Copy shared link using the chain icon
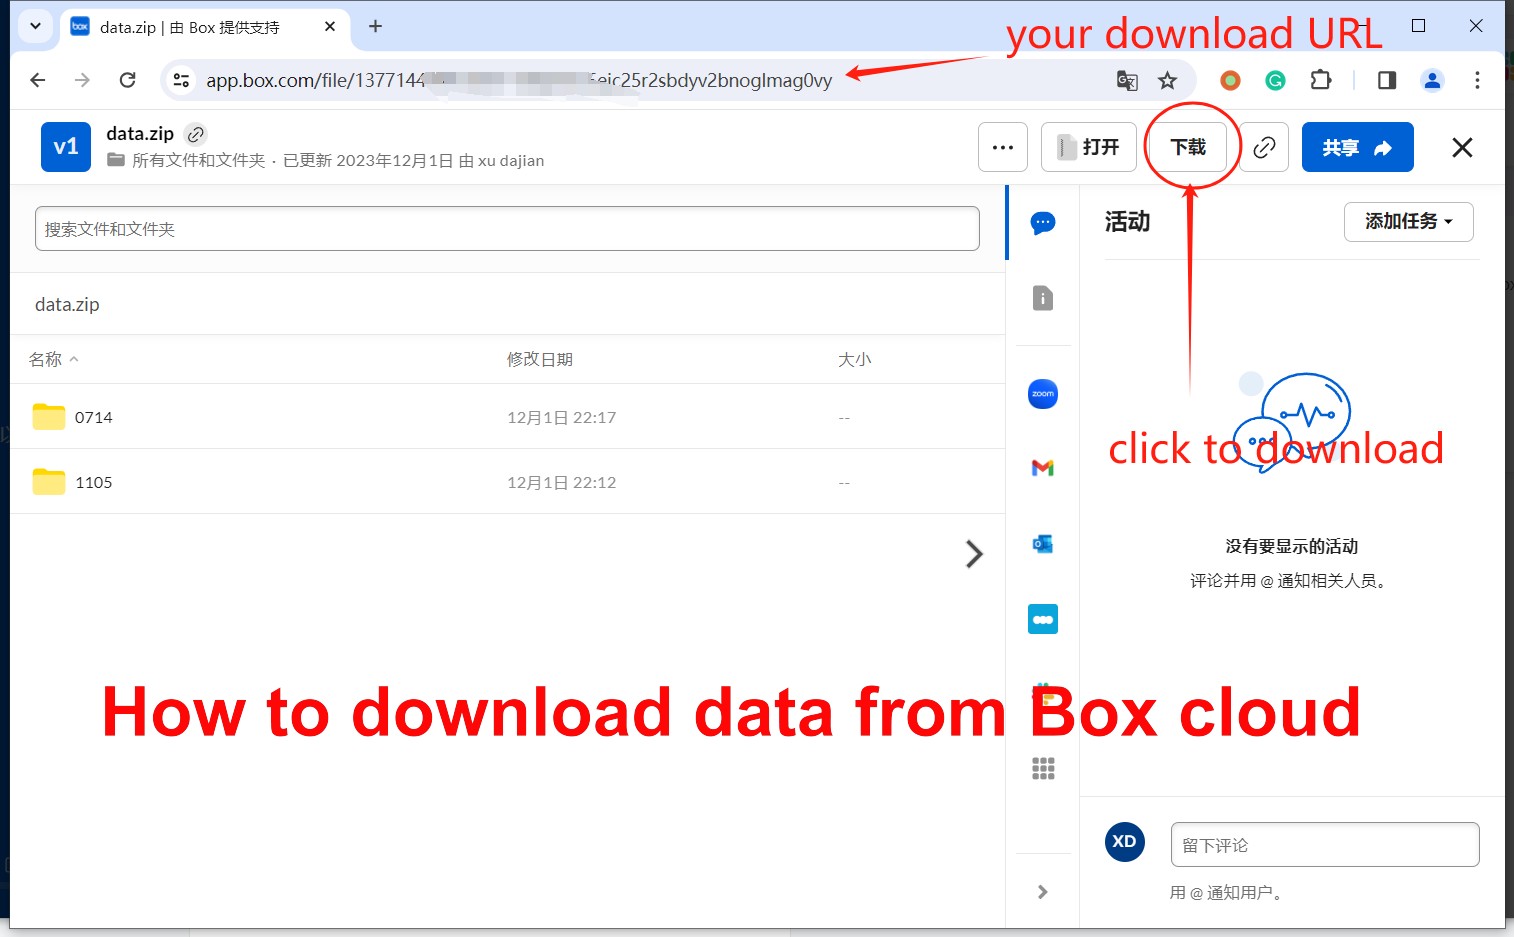The height and width of the screenshot is (937, 1514). pyautogui.click(x=1264, y=148)
